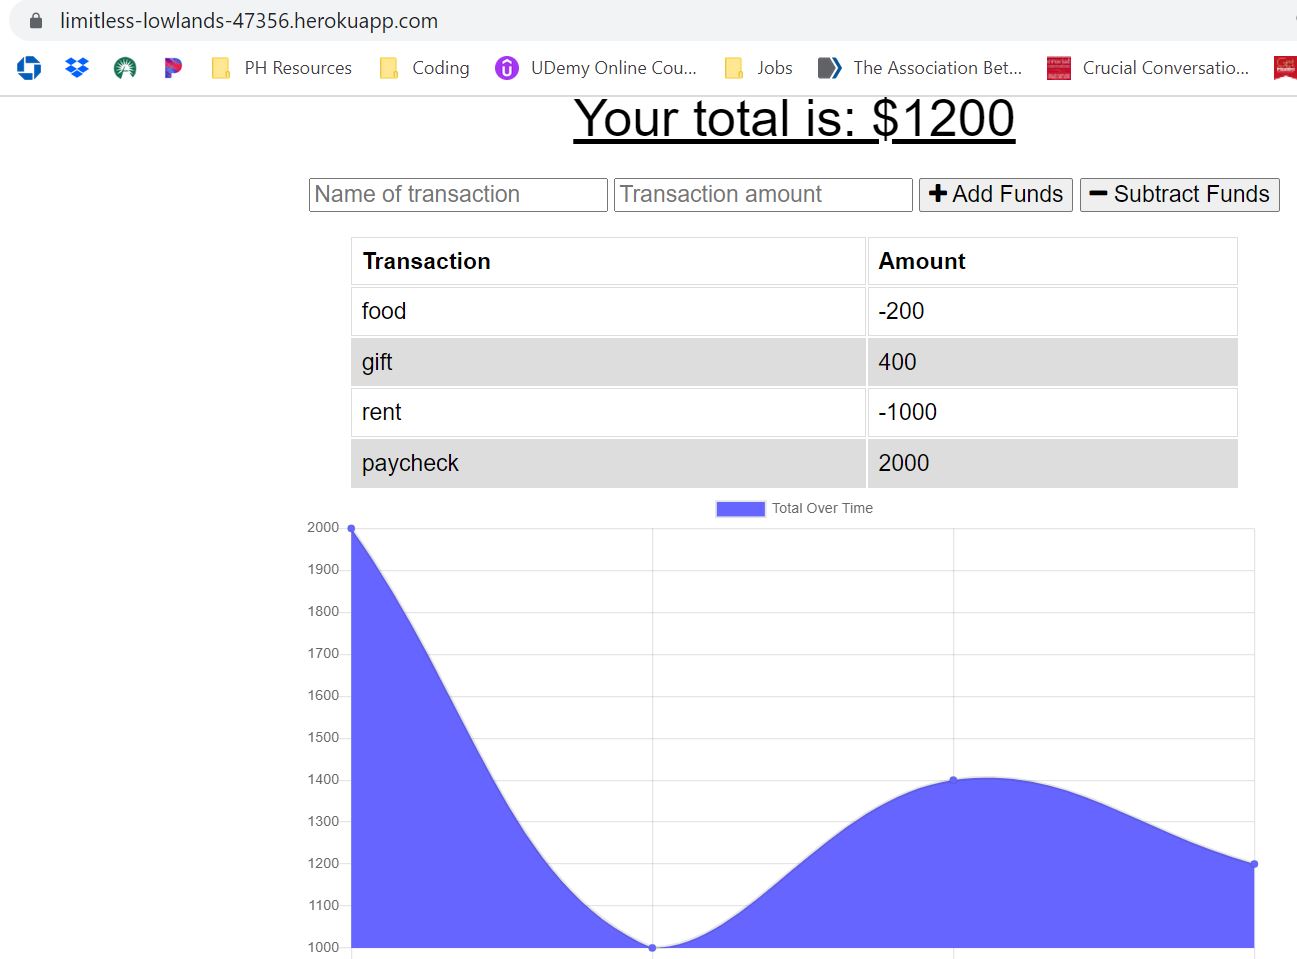Click the green circular bookmark icon
Screen dimensions: 1297x959
pyautogui.click(x=125, y=68)
